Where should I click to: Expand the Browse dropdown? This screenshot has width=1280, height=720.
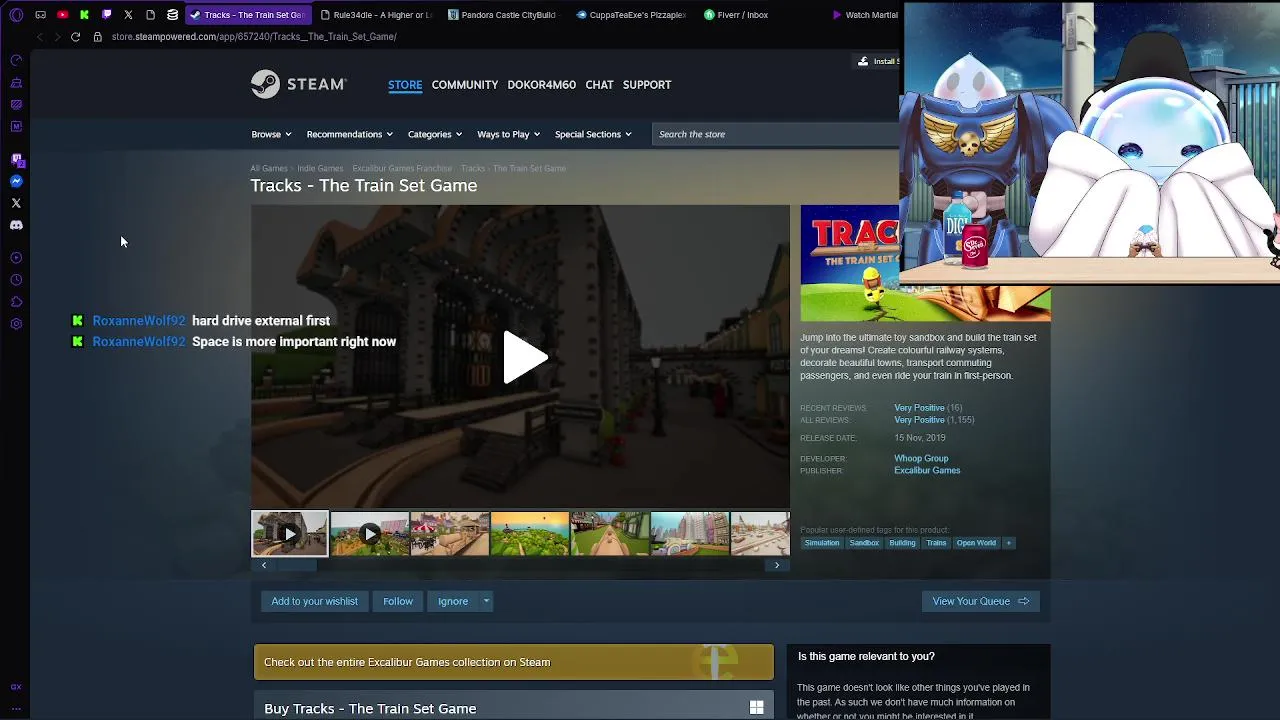coord(271,134)
